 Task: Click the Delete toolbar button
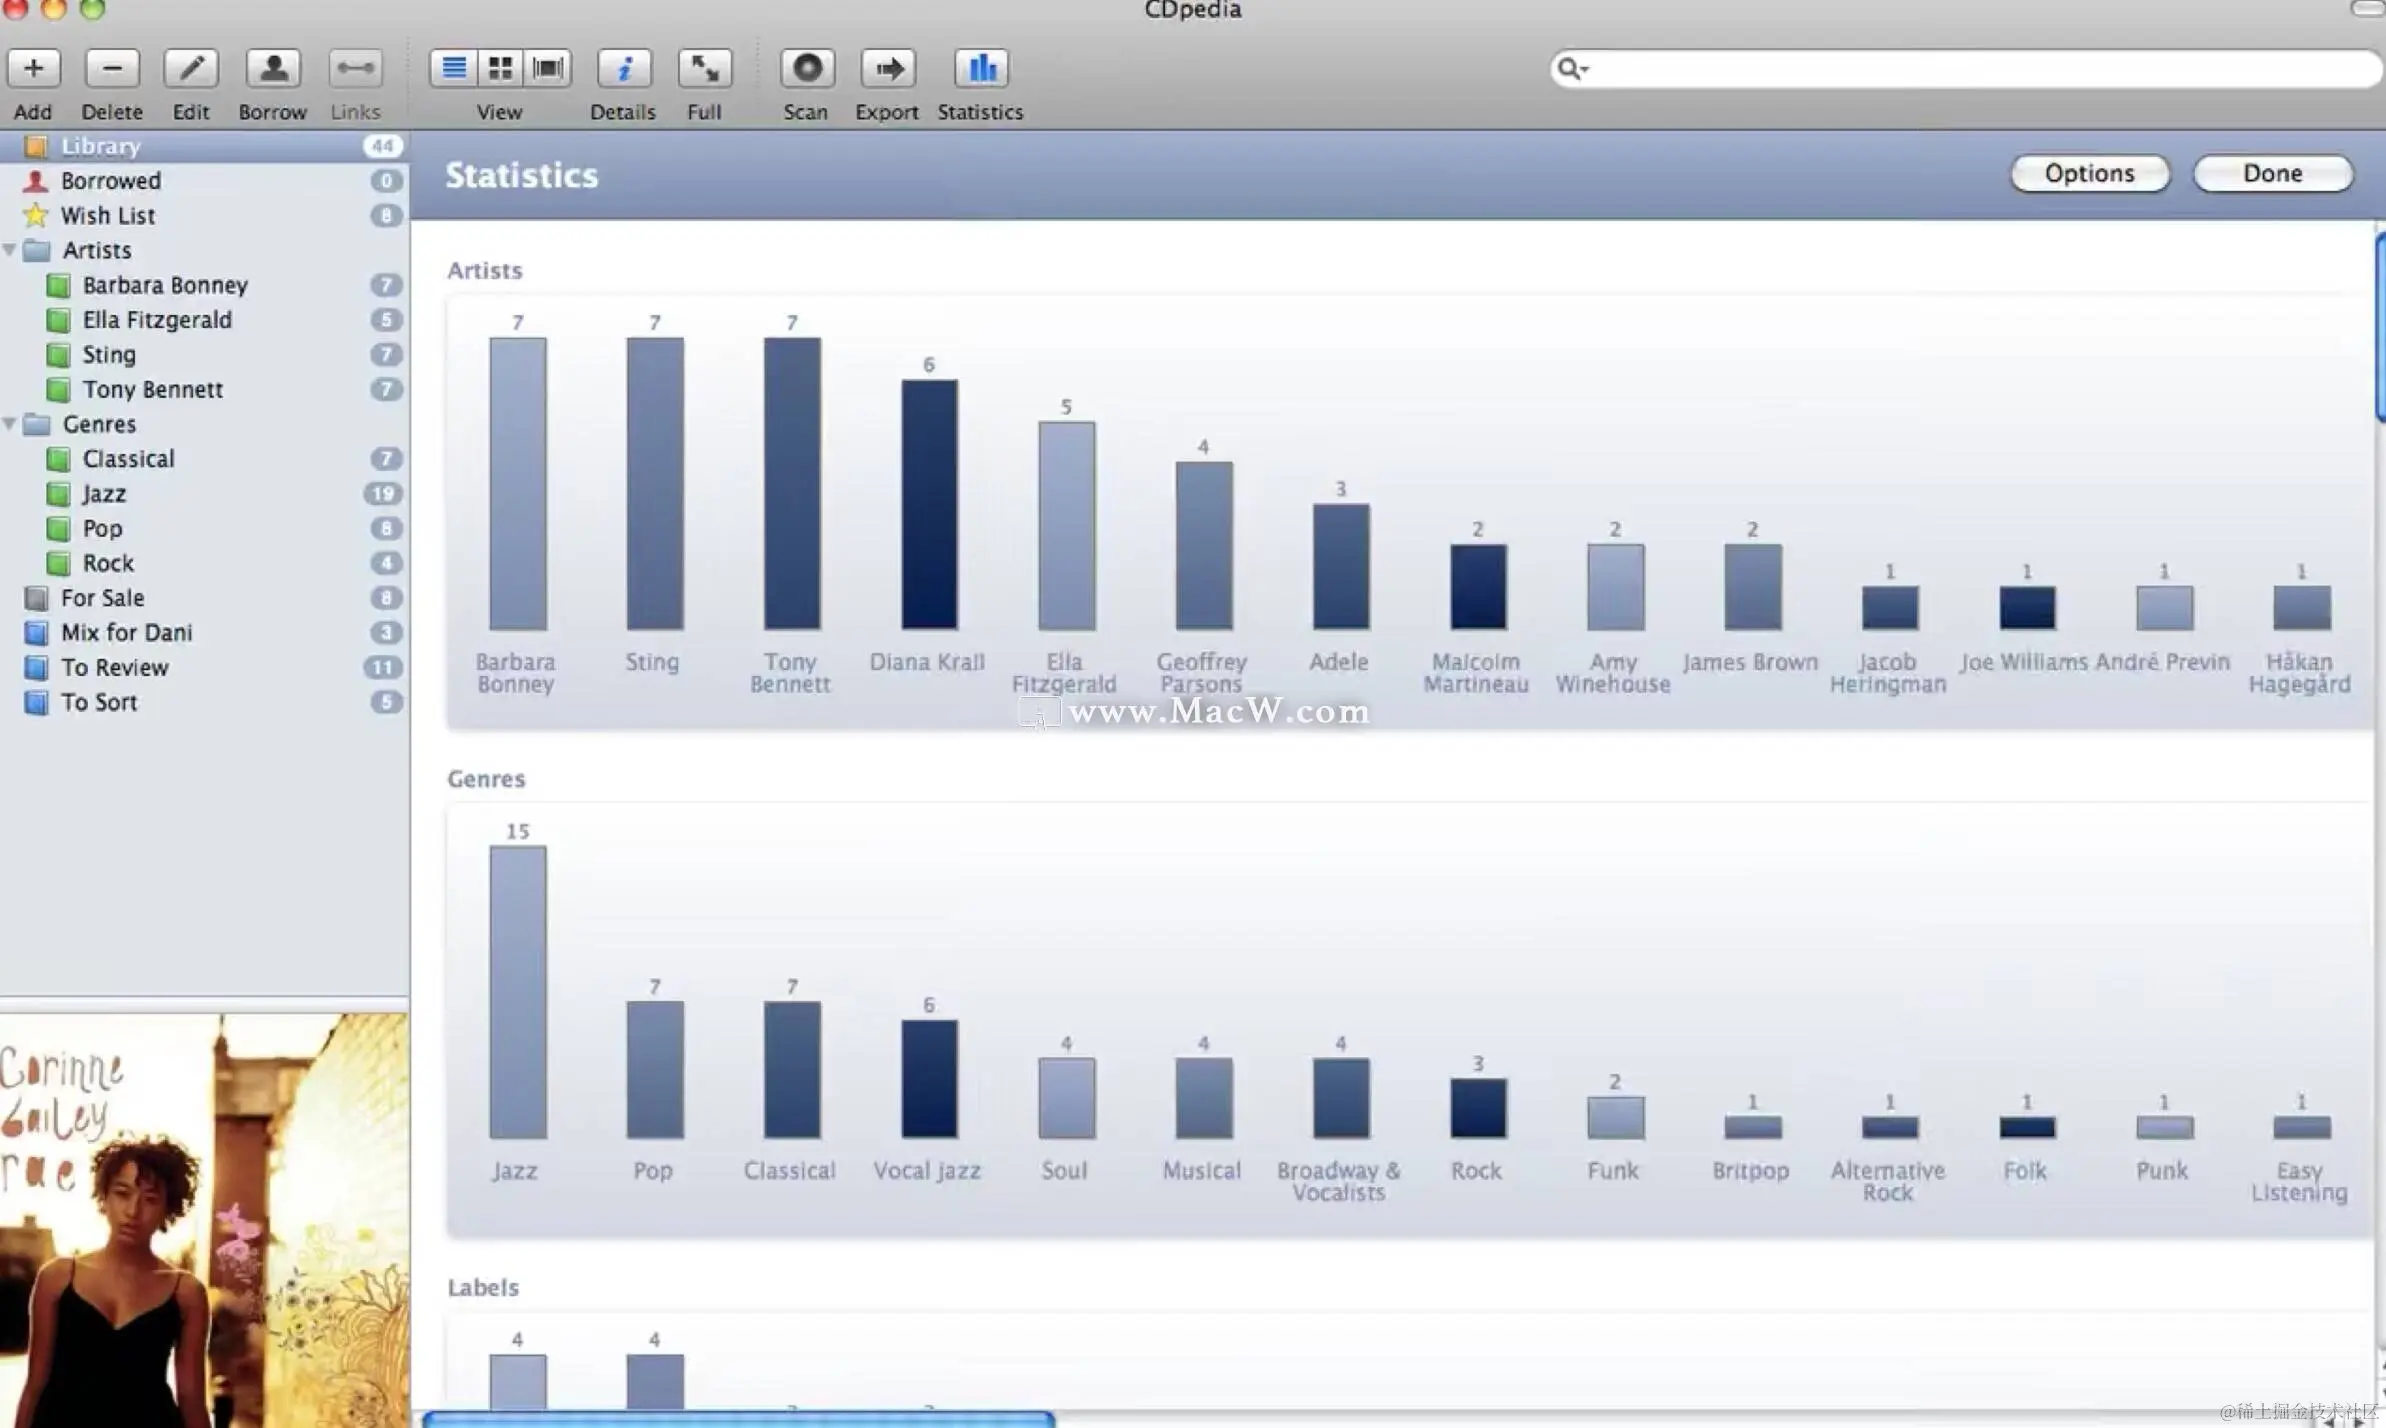(112, 68)
